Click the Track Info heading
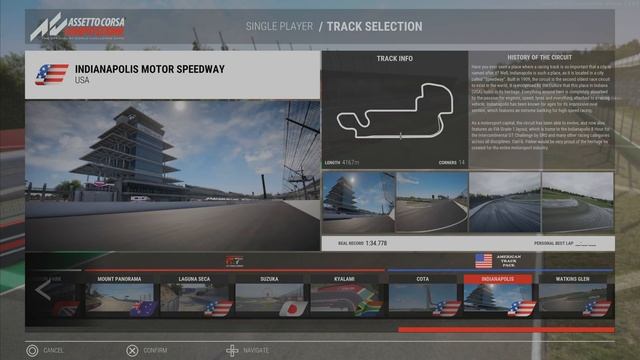This screenshot has height=360, width=640. point(395,59)
